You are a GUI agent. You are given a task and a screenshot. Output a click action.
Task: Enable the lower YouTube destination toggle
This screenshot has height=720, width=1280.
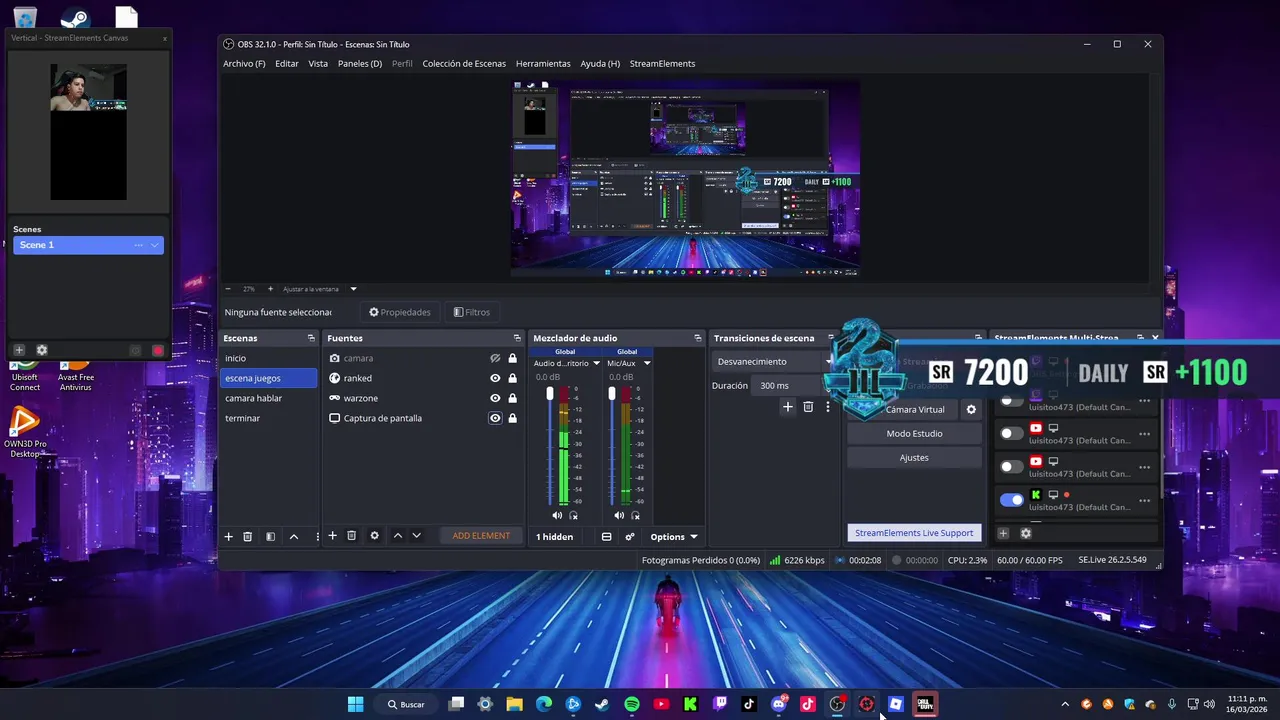1012,466
